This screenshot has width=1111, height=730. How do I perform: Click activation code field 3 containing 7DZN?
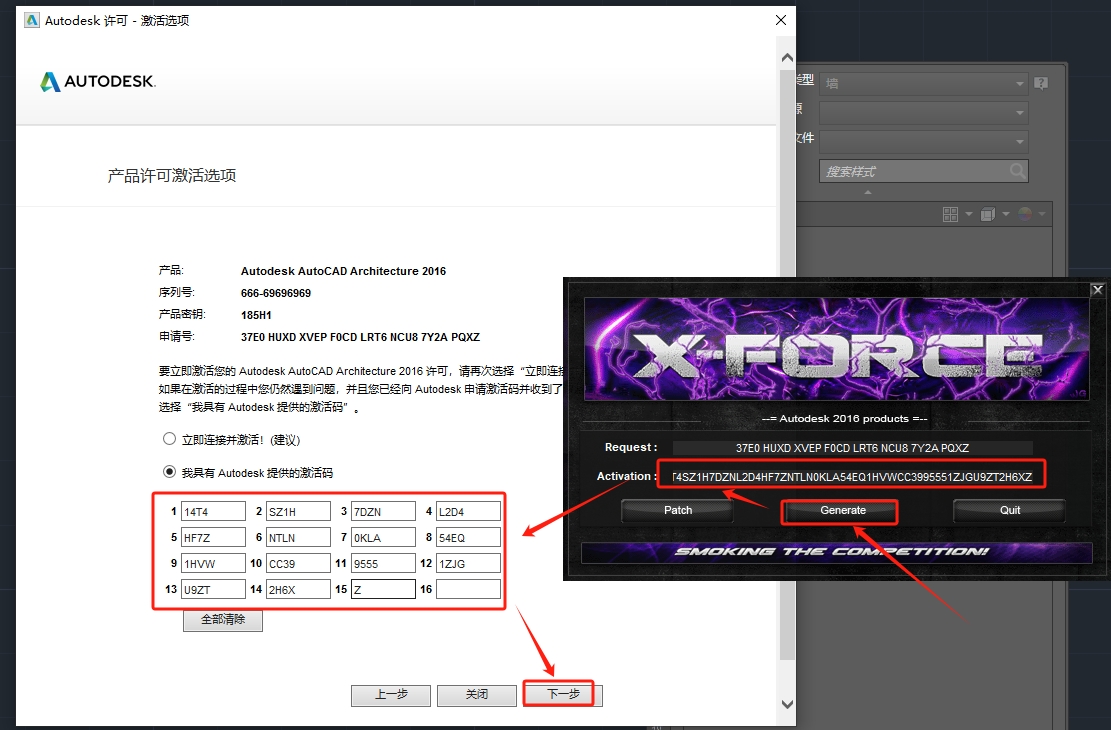point(383,511)
